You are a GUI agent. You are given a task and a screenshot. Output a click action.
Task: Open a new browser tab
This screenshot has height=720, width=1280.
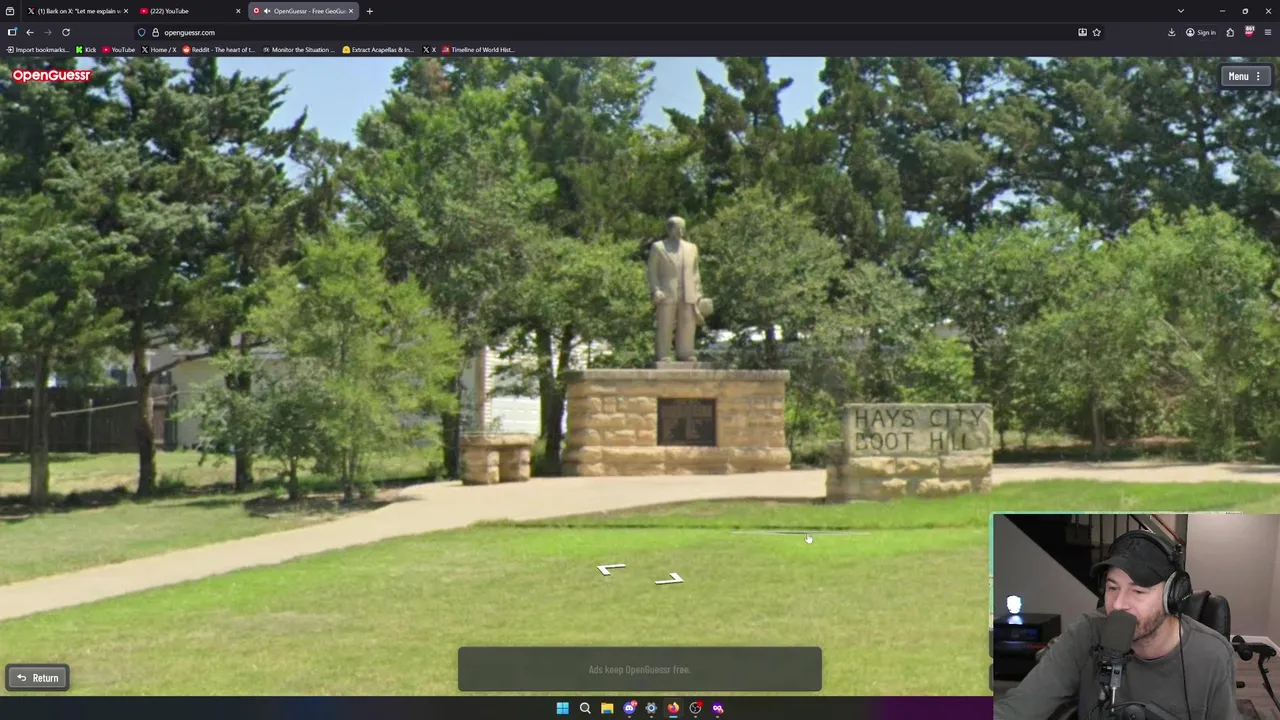[x=369, y=11]
